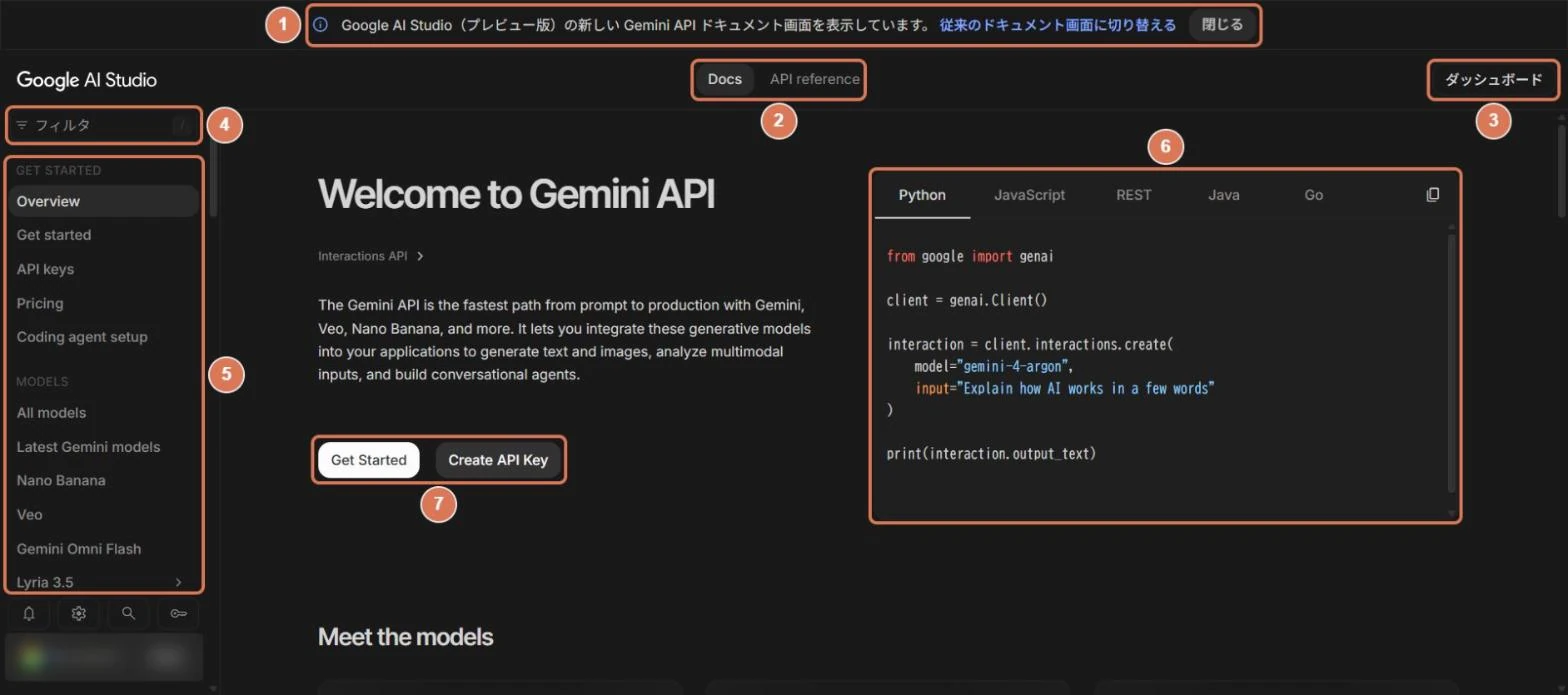Click the print(interaction.output_text) code line

pyautogui.click(x=991, y=454)
